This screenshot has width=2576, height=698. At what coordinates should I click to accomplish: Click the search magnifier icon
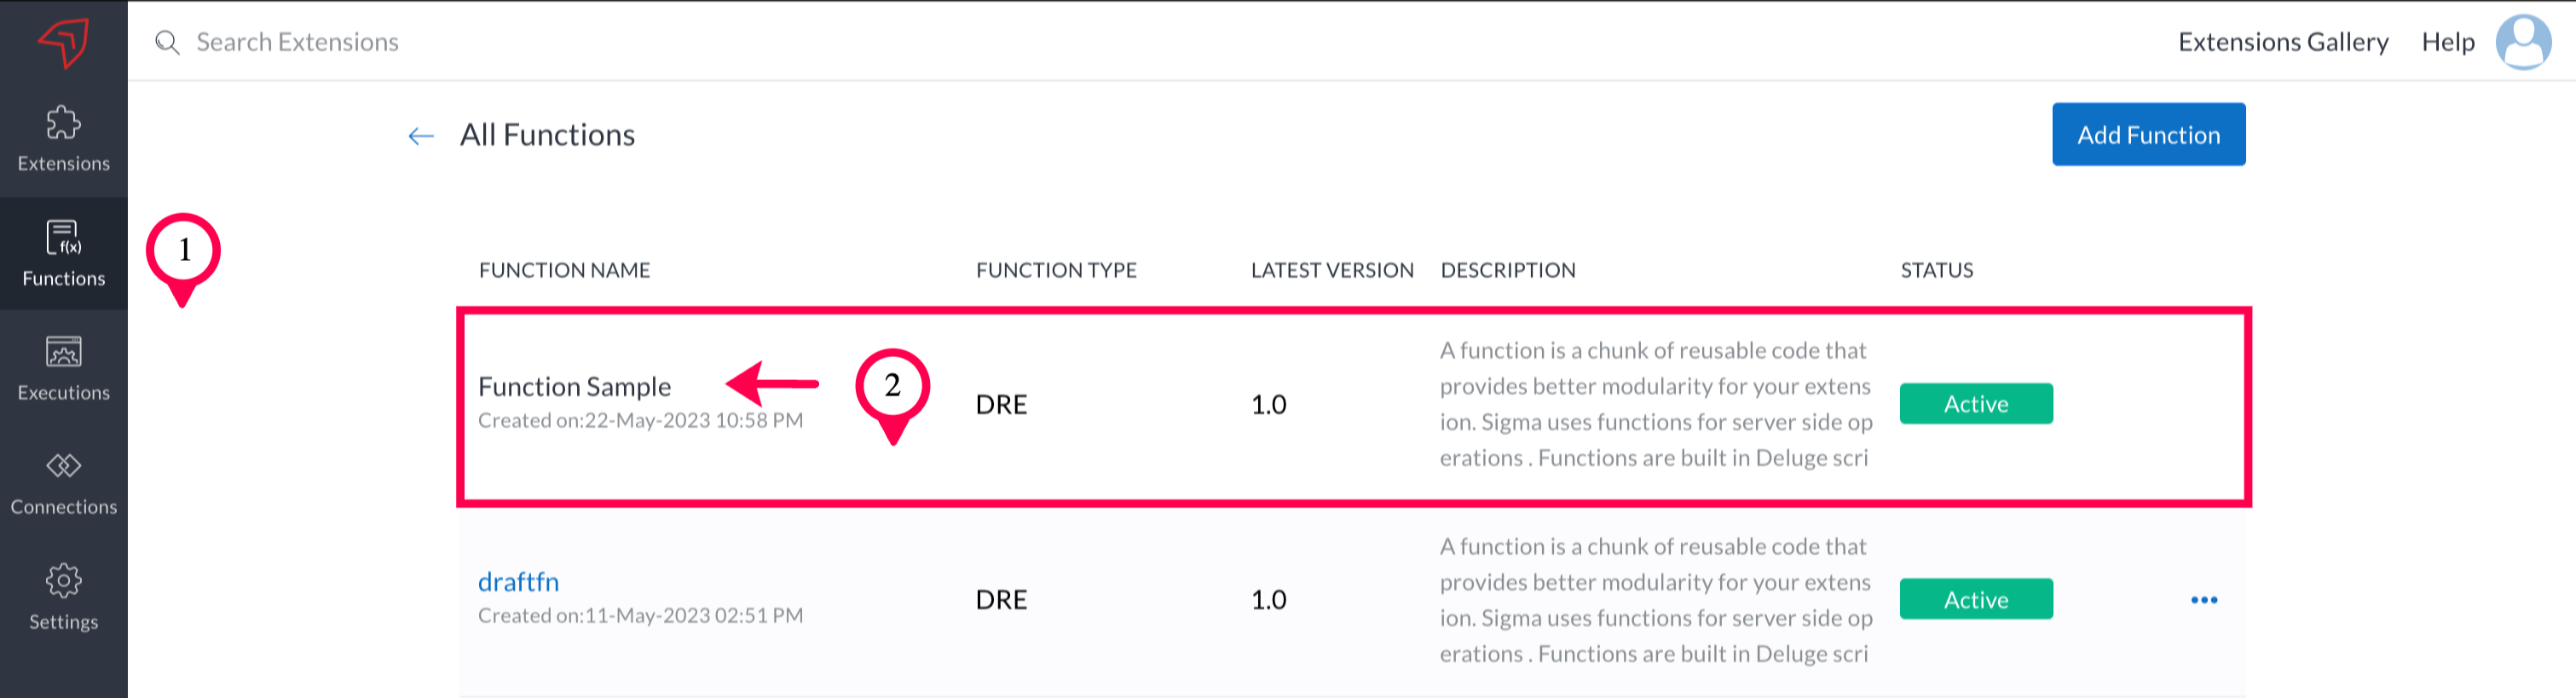point(167,43)
